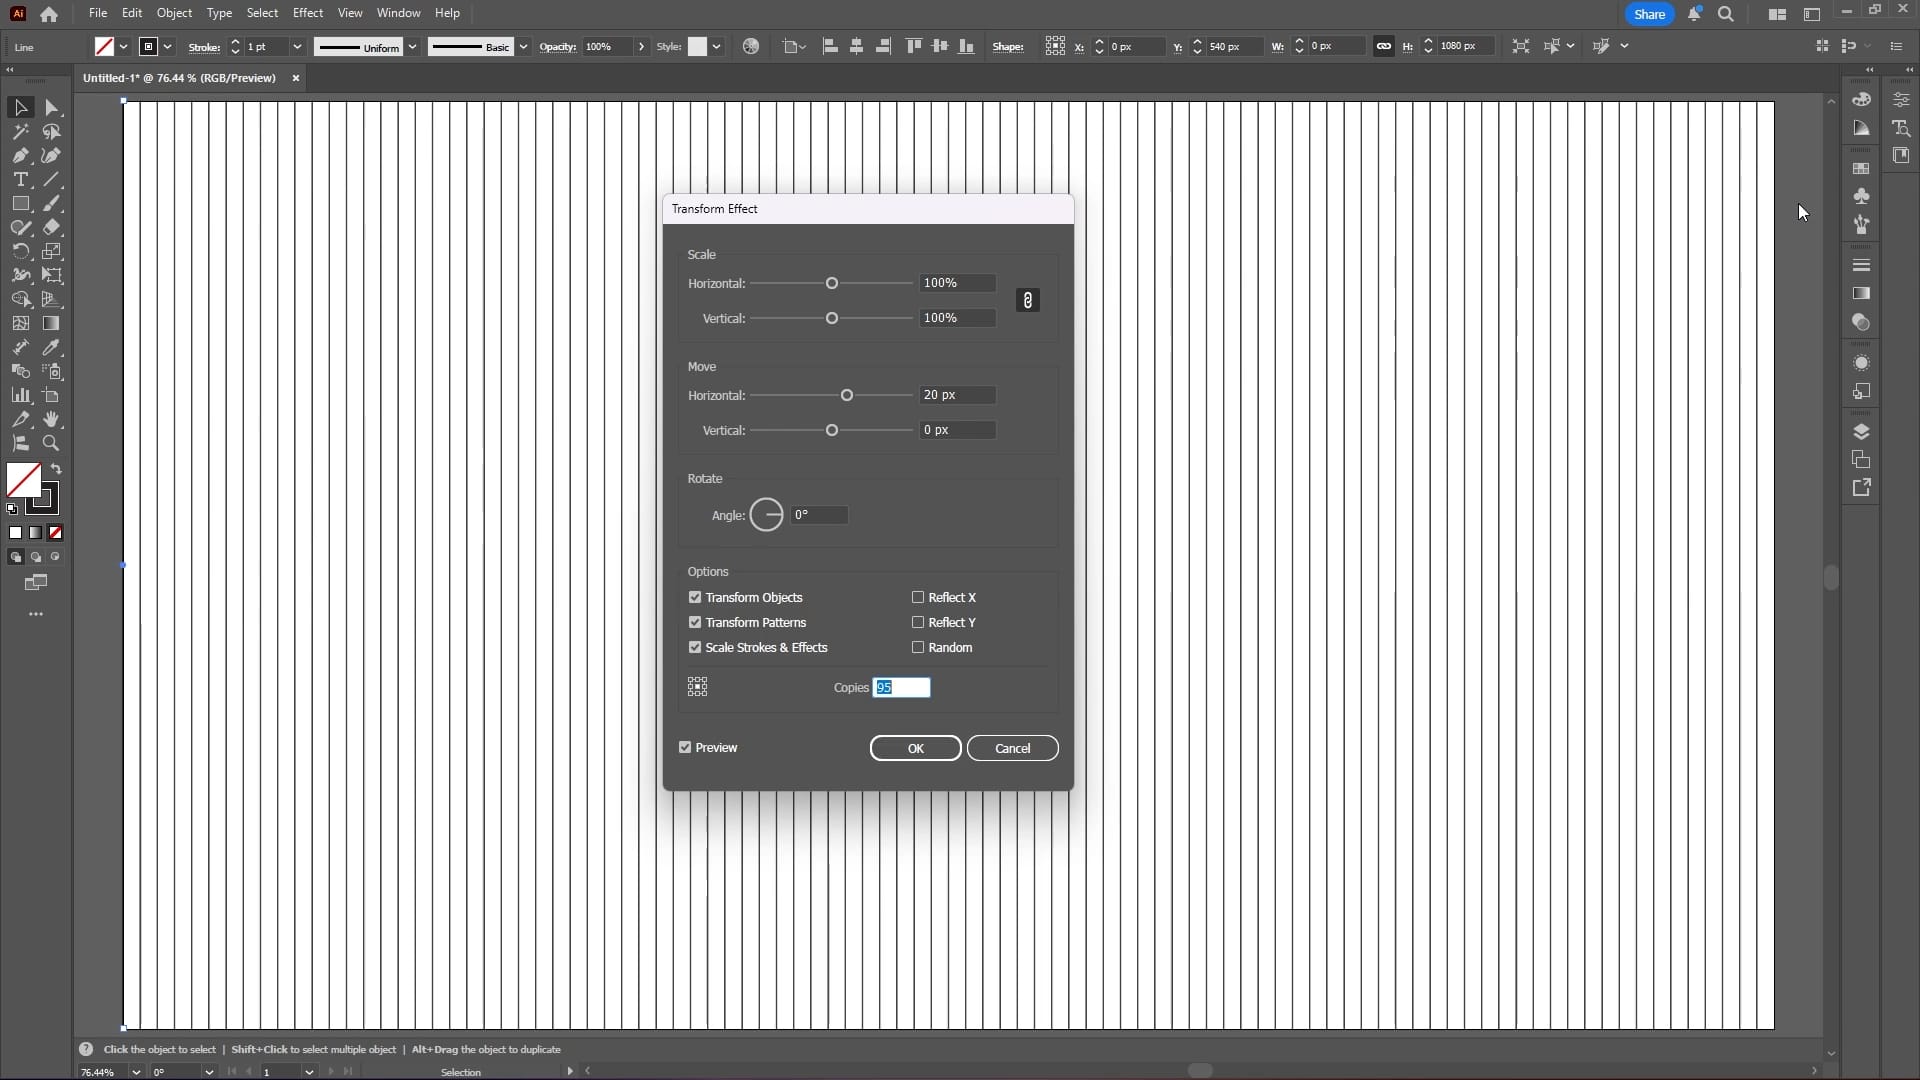Select the Direct Selection tool
1920x1080 pixels.
click(x=51, y=107)
